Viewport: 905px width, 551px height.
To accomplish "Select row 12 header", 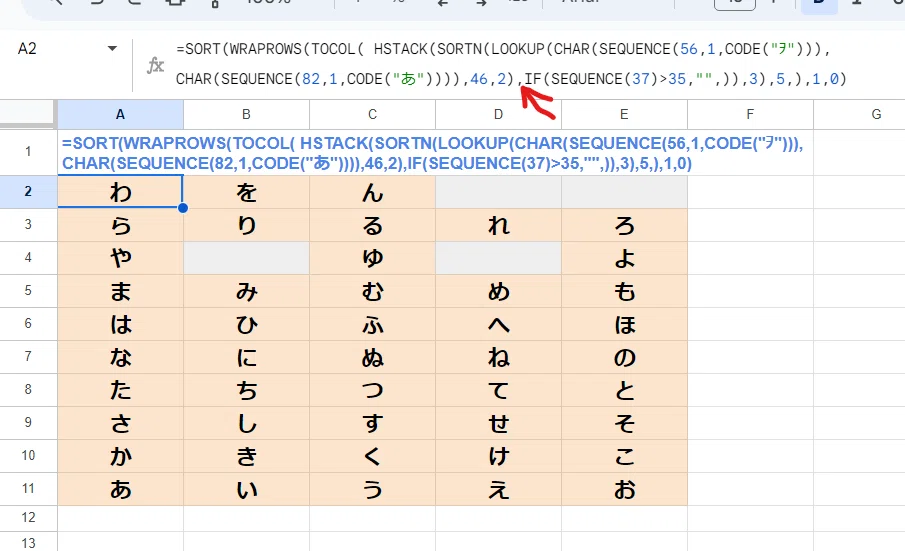I will coord(28,518).
